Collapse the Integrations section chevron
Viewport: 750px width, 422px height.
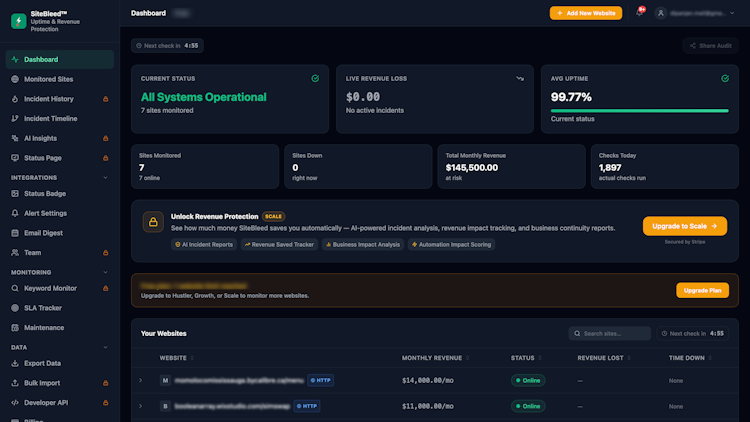pyautogui.click(x=105, y=178)
